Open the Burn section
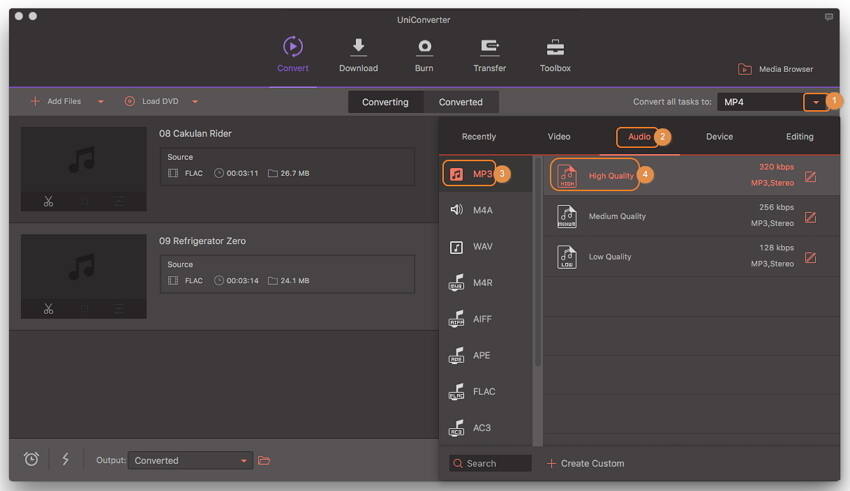The image size is (850, 491). coord(424,54)
